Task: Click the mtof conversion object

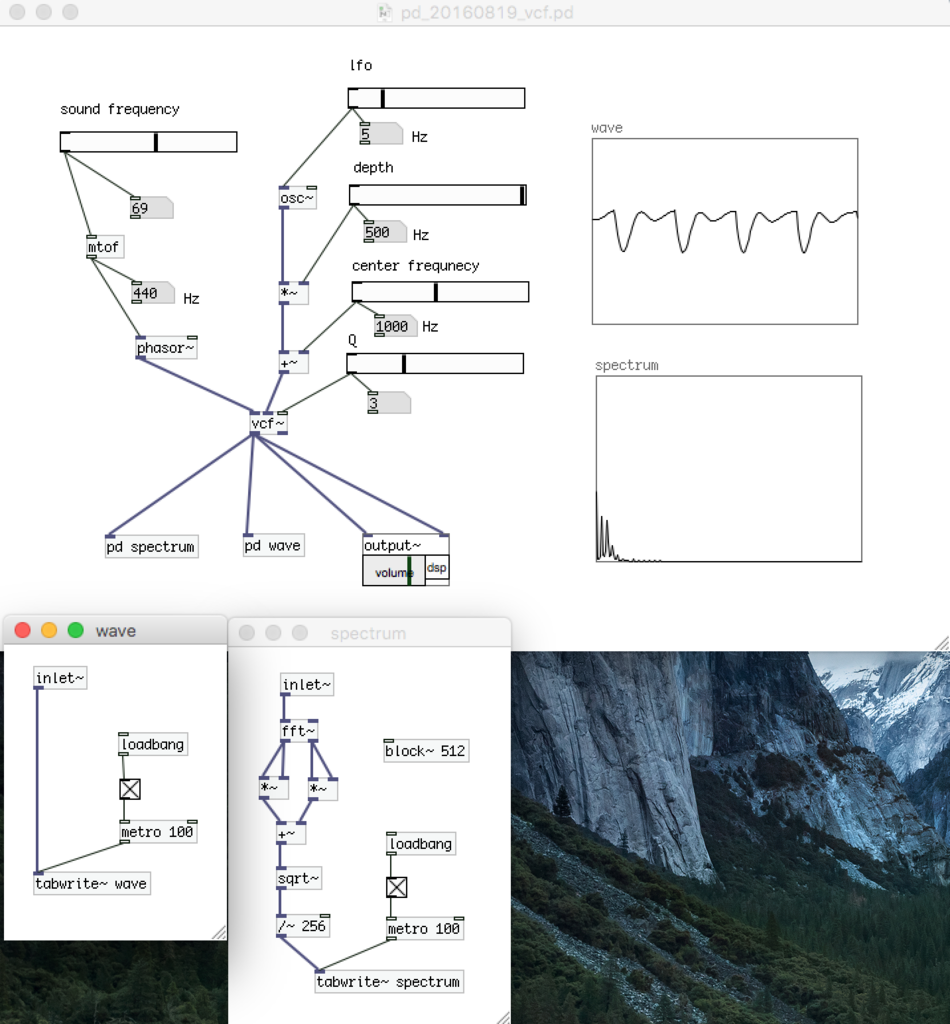Action: pyautogui.click(x=104, y=246)
